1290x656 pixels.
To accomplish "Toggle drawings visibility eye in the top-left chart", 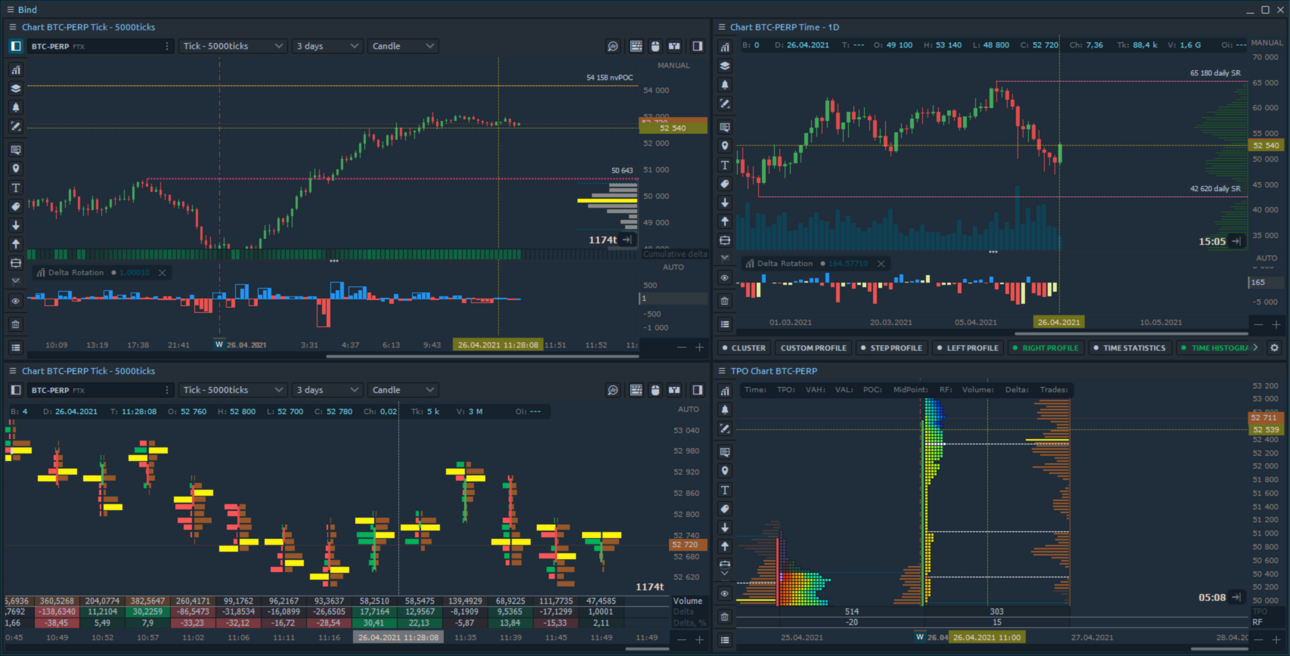I will tap(16, 301).
